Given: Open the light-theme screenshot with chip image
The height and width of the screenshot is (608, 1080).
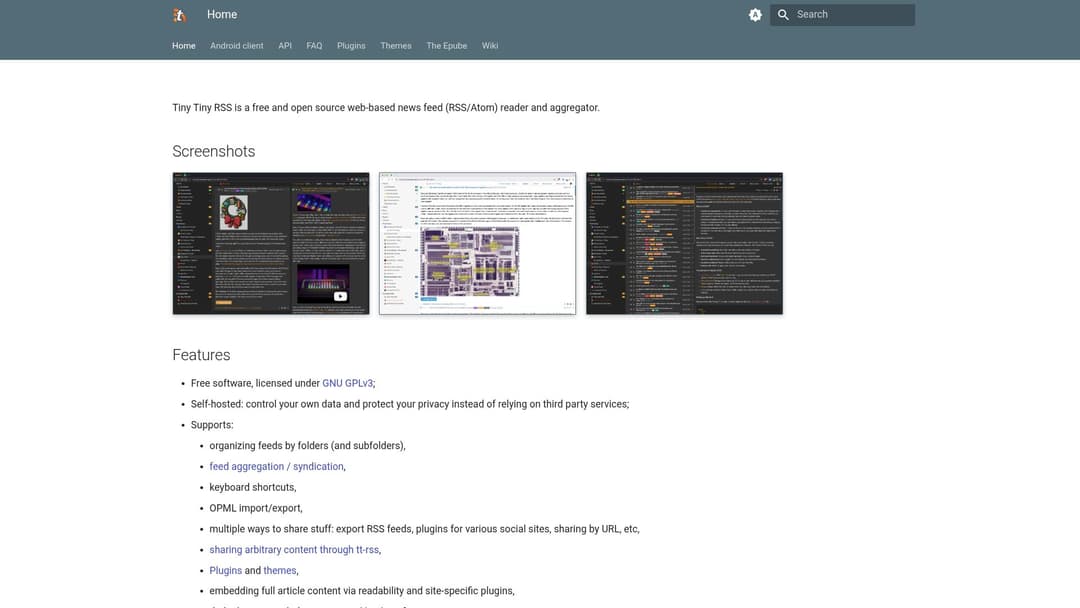Looking at the screenshot, I should point(477,244).
